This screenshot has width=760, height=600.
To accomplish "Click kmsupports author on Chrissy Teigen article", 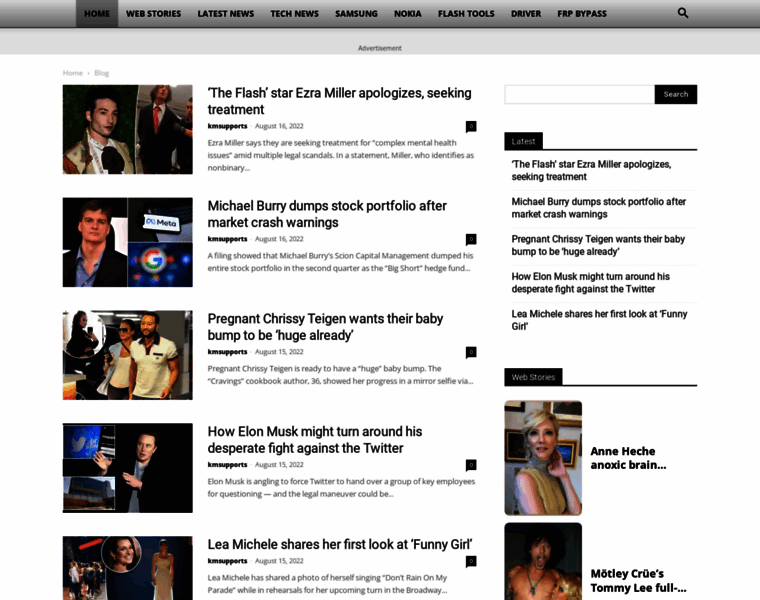I will tap(227, 352).
